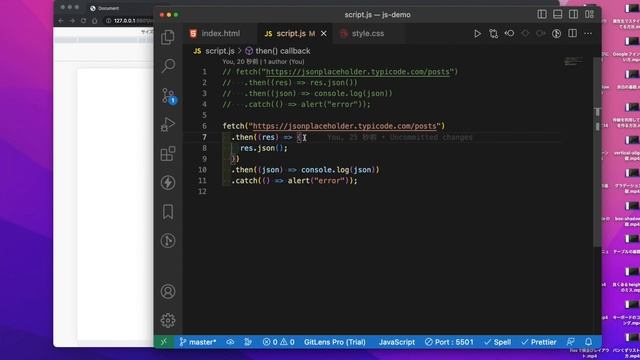Image resolution: width=640 pixels, height=360 pixels.
Task: Open the Accounts menu
Action: coord(168,291)
